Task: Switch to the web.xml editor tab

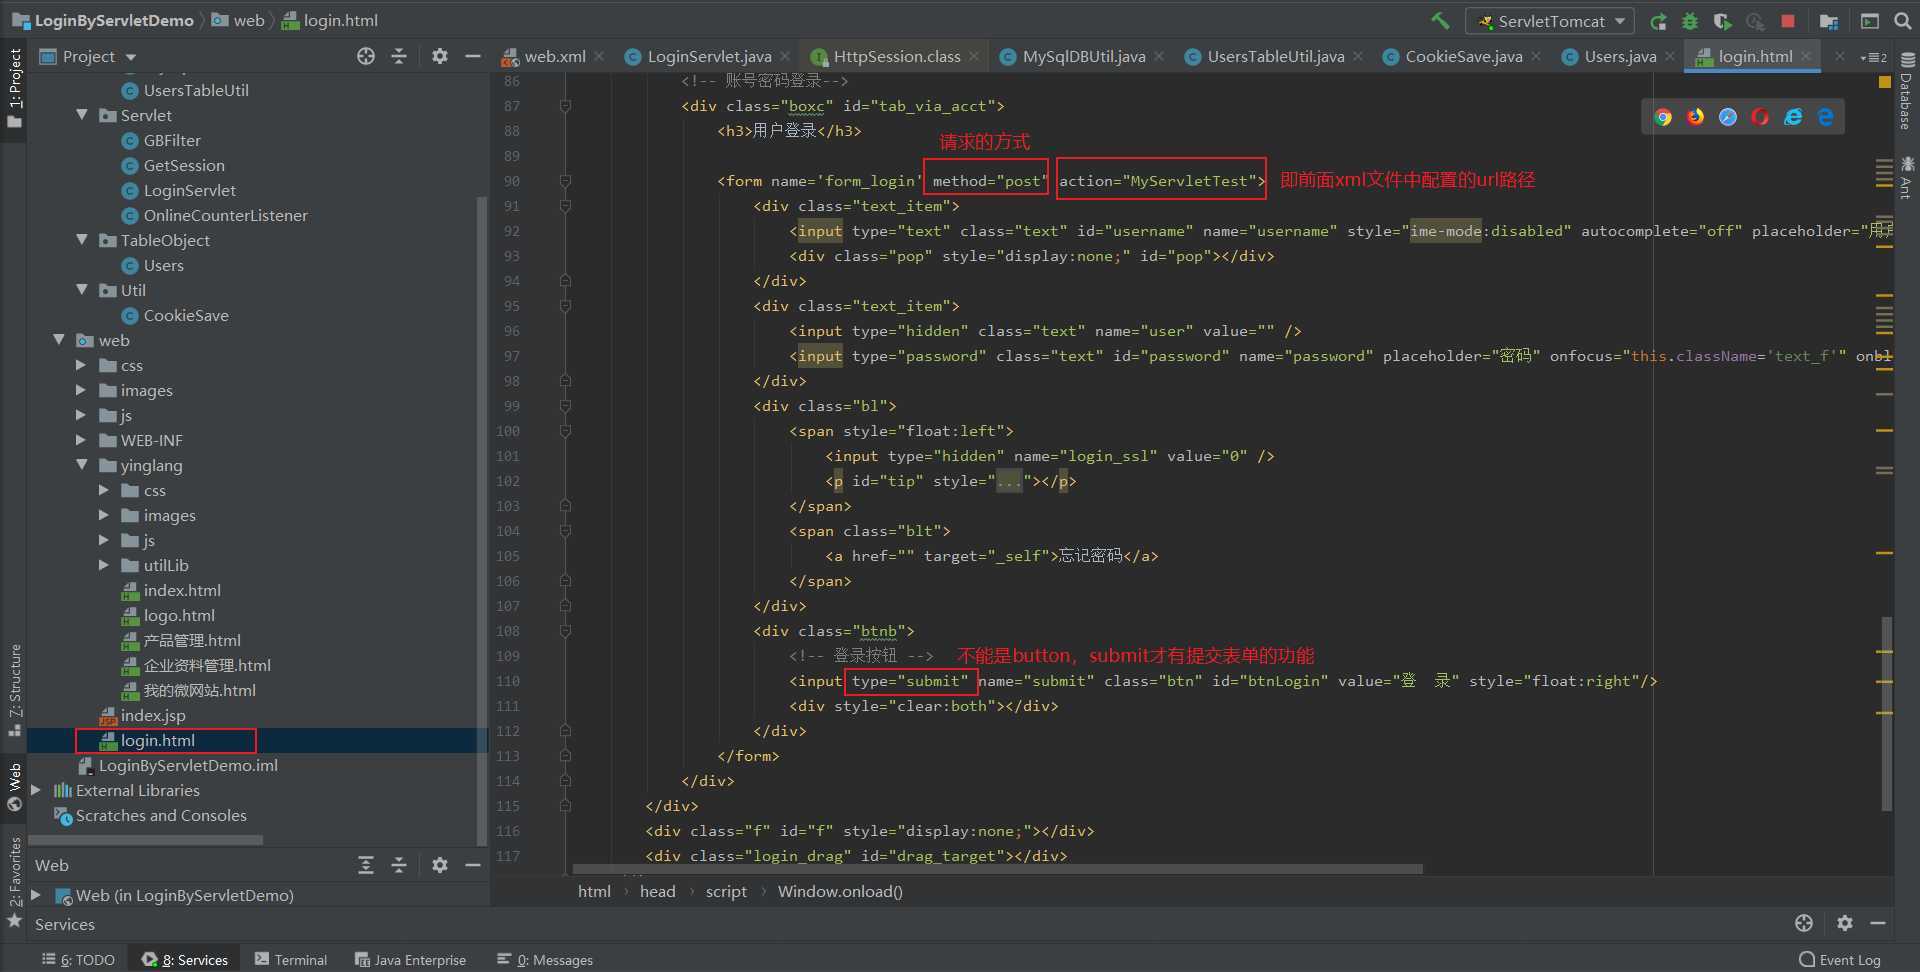Action: (x=552, y=57)
